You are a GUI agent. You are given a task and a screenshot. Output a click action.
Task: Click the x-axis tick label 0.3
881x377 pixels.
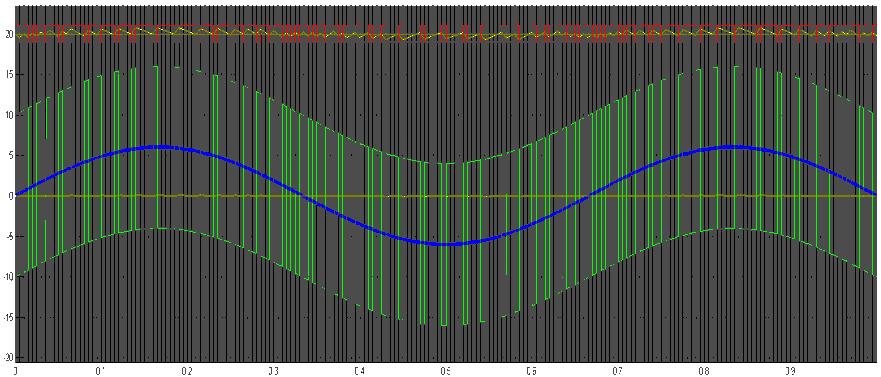coord(273,371)
